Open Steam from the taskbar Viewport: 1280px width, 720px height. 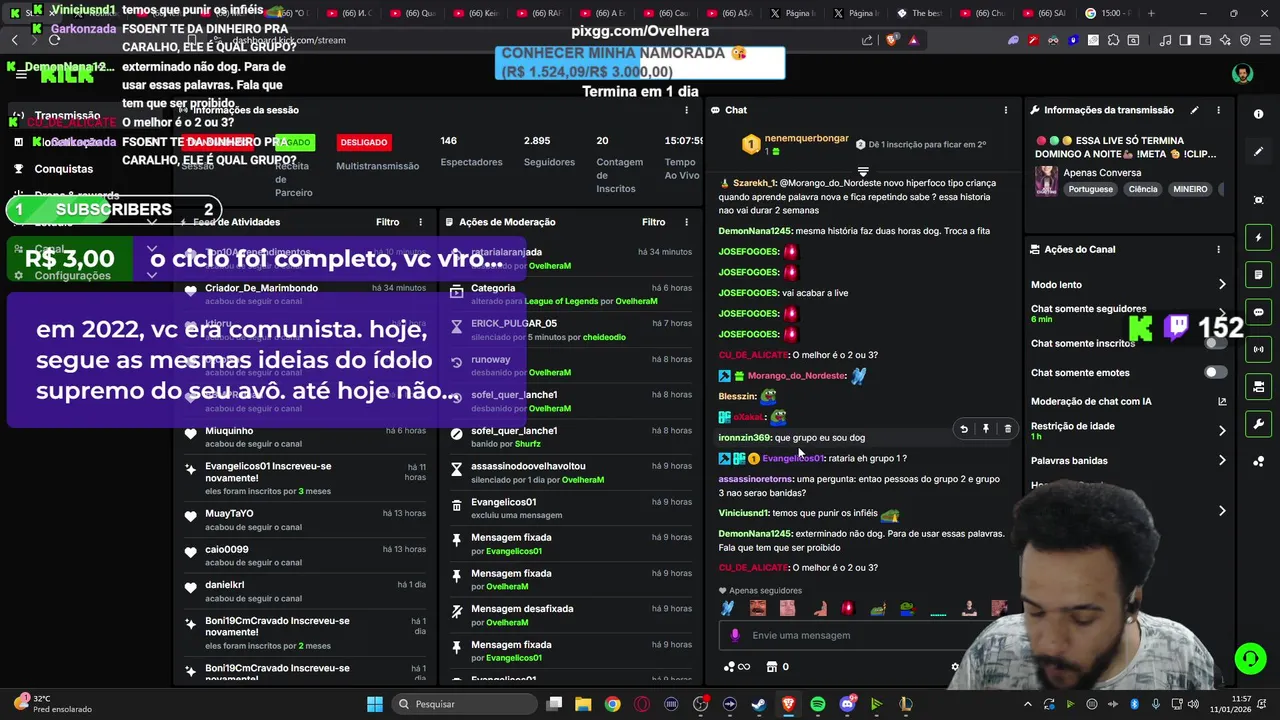(x=759, y=704)
